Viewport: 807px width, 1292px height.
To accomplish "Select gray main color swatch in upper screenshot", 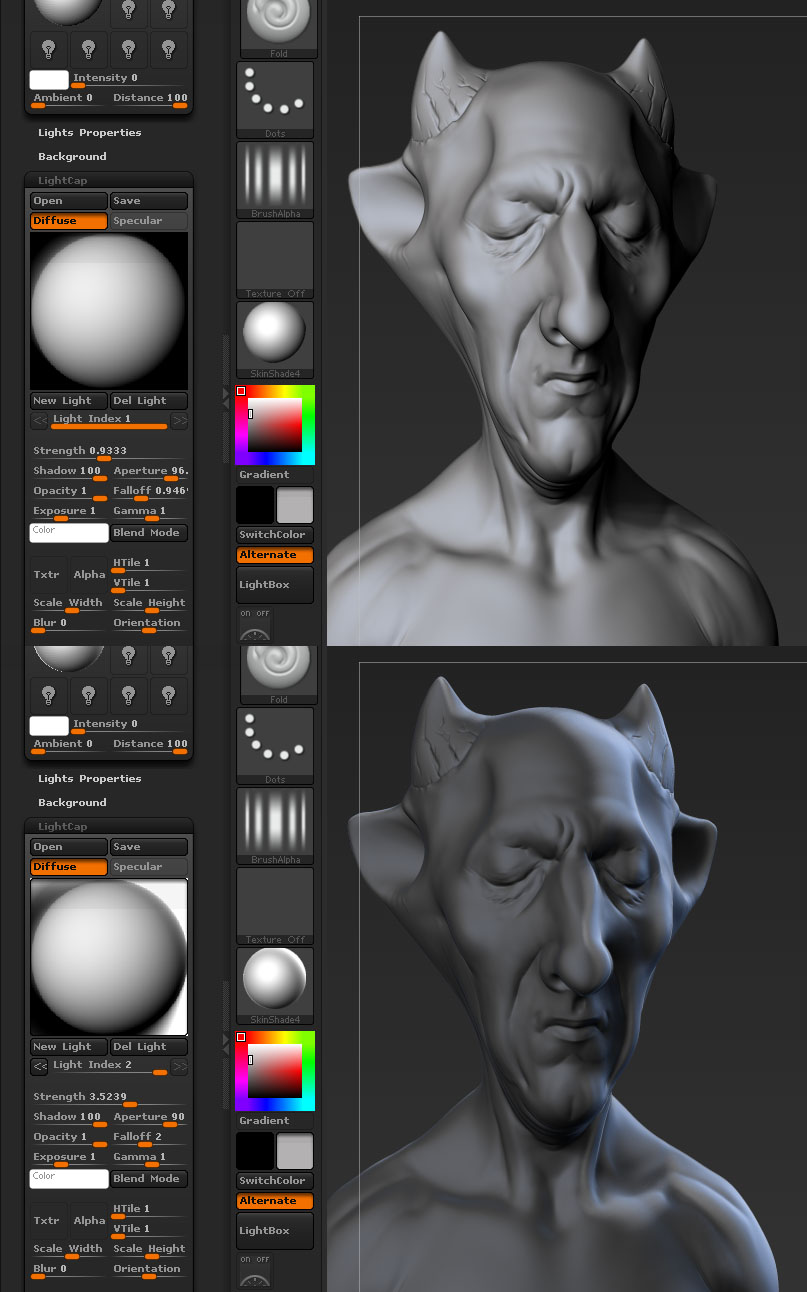I will click(x=294, y=505).
